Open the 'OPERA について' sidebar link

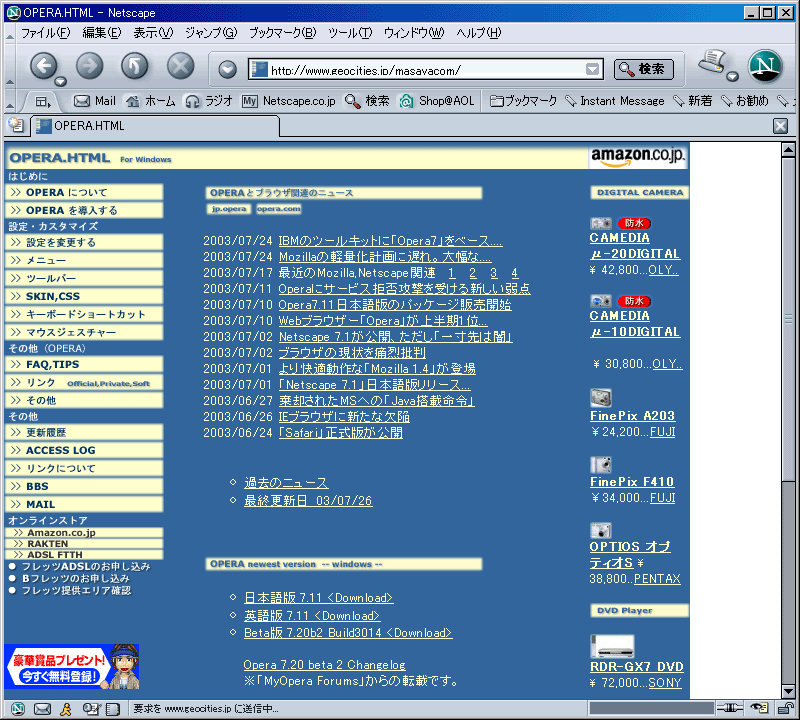(84, 192)
